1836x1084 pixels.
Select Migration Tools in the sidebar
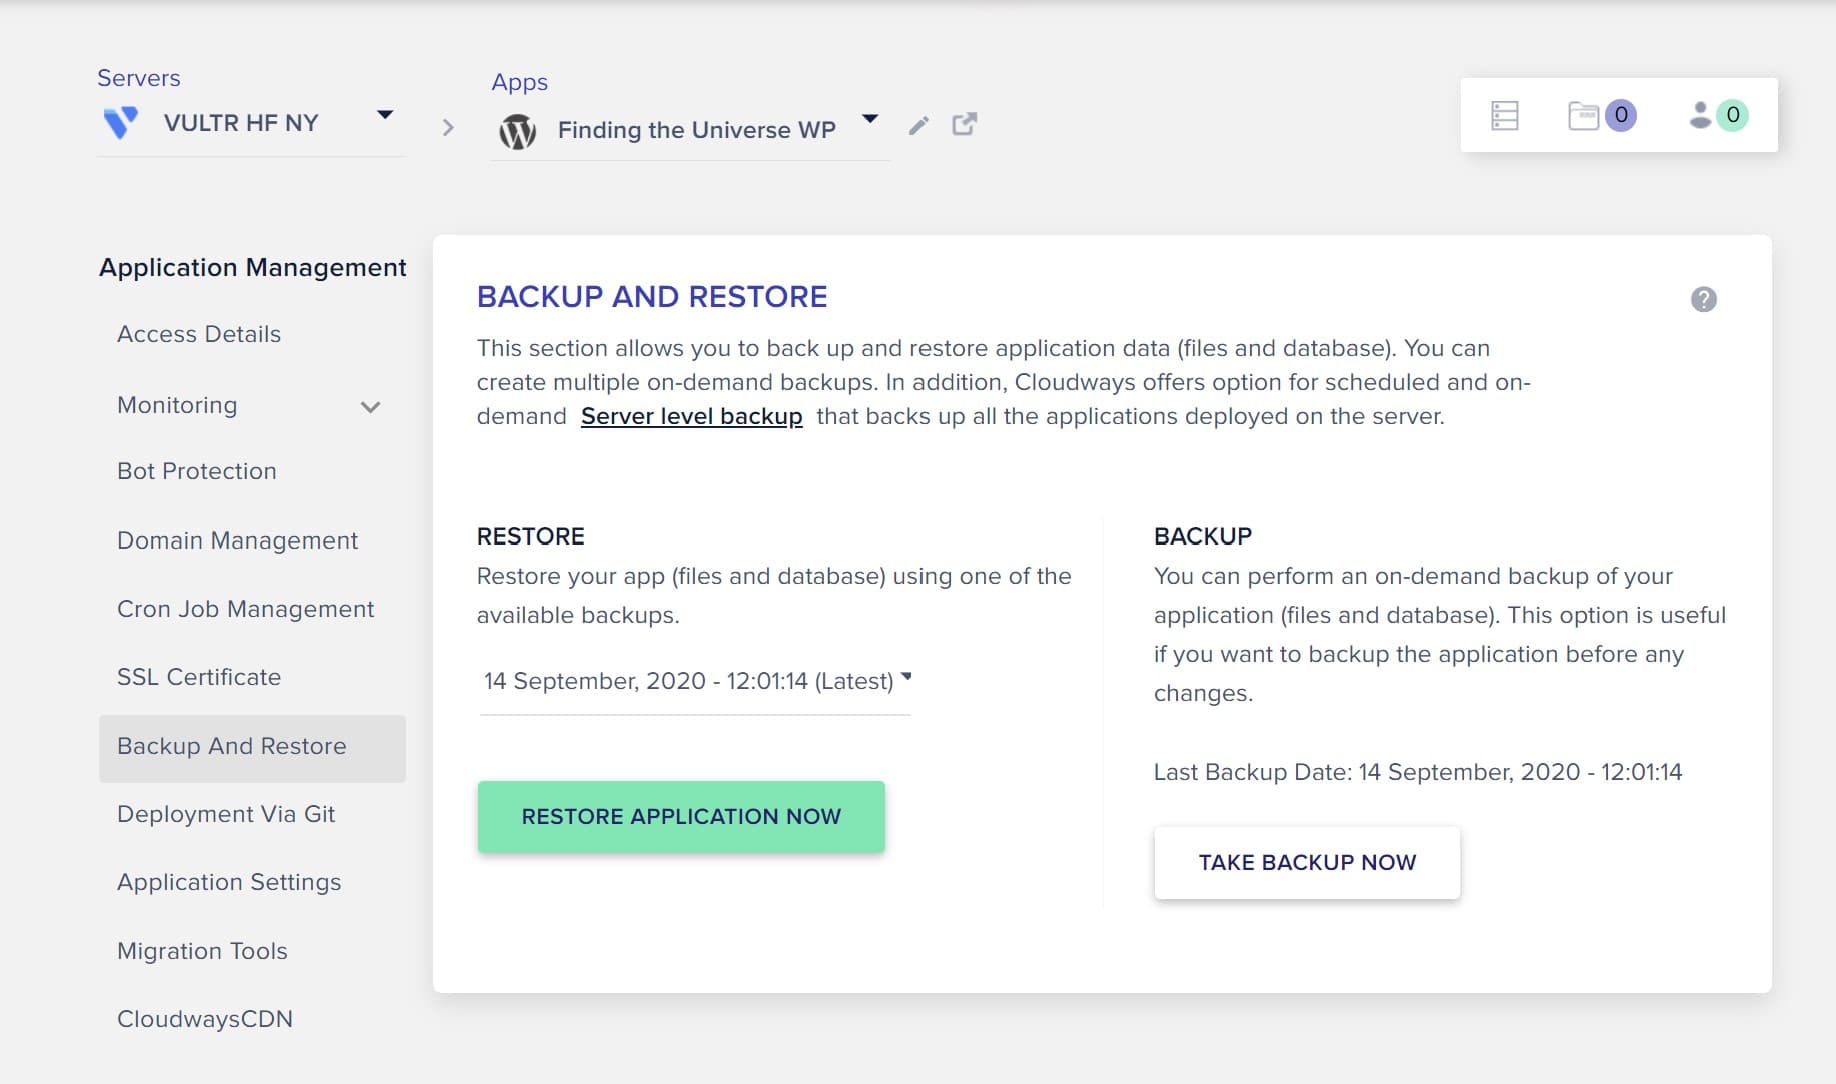coord(202,951)
